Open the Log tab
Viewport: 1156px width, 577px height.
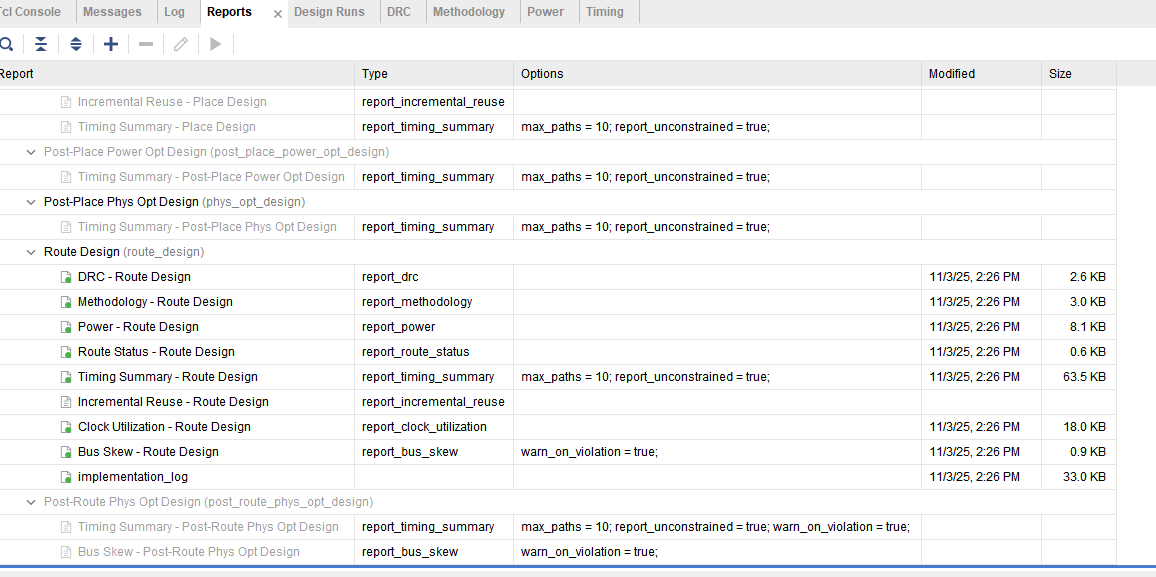pyautogui.click(x=174, y=12)
